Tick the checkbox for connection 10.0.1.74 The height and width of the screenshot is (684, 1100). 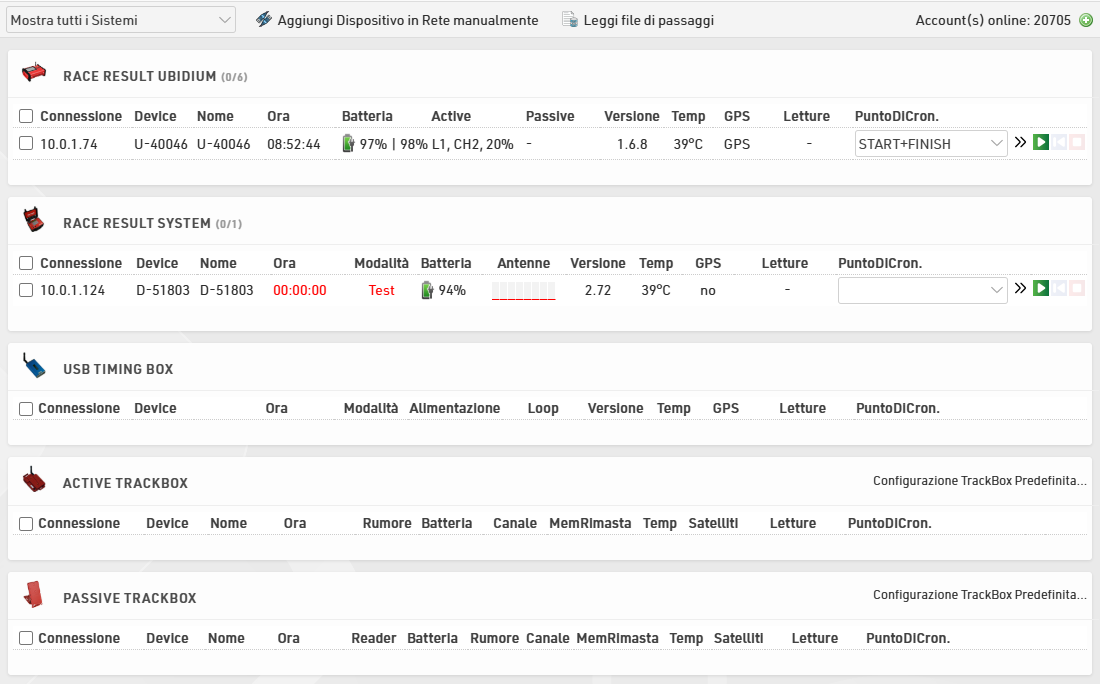26,144
